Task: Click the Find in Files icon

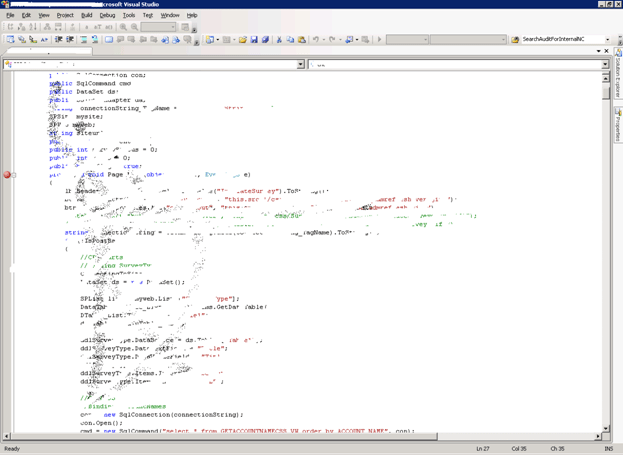Action: click(515, 39)
